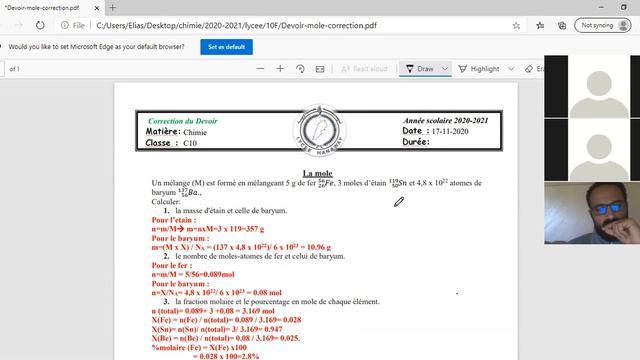
Task: Select the Highlight tool
Action: click(479, 69)
